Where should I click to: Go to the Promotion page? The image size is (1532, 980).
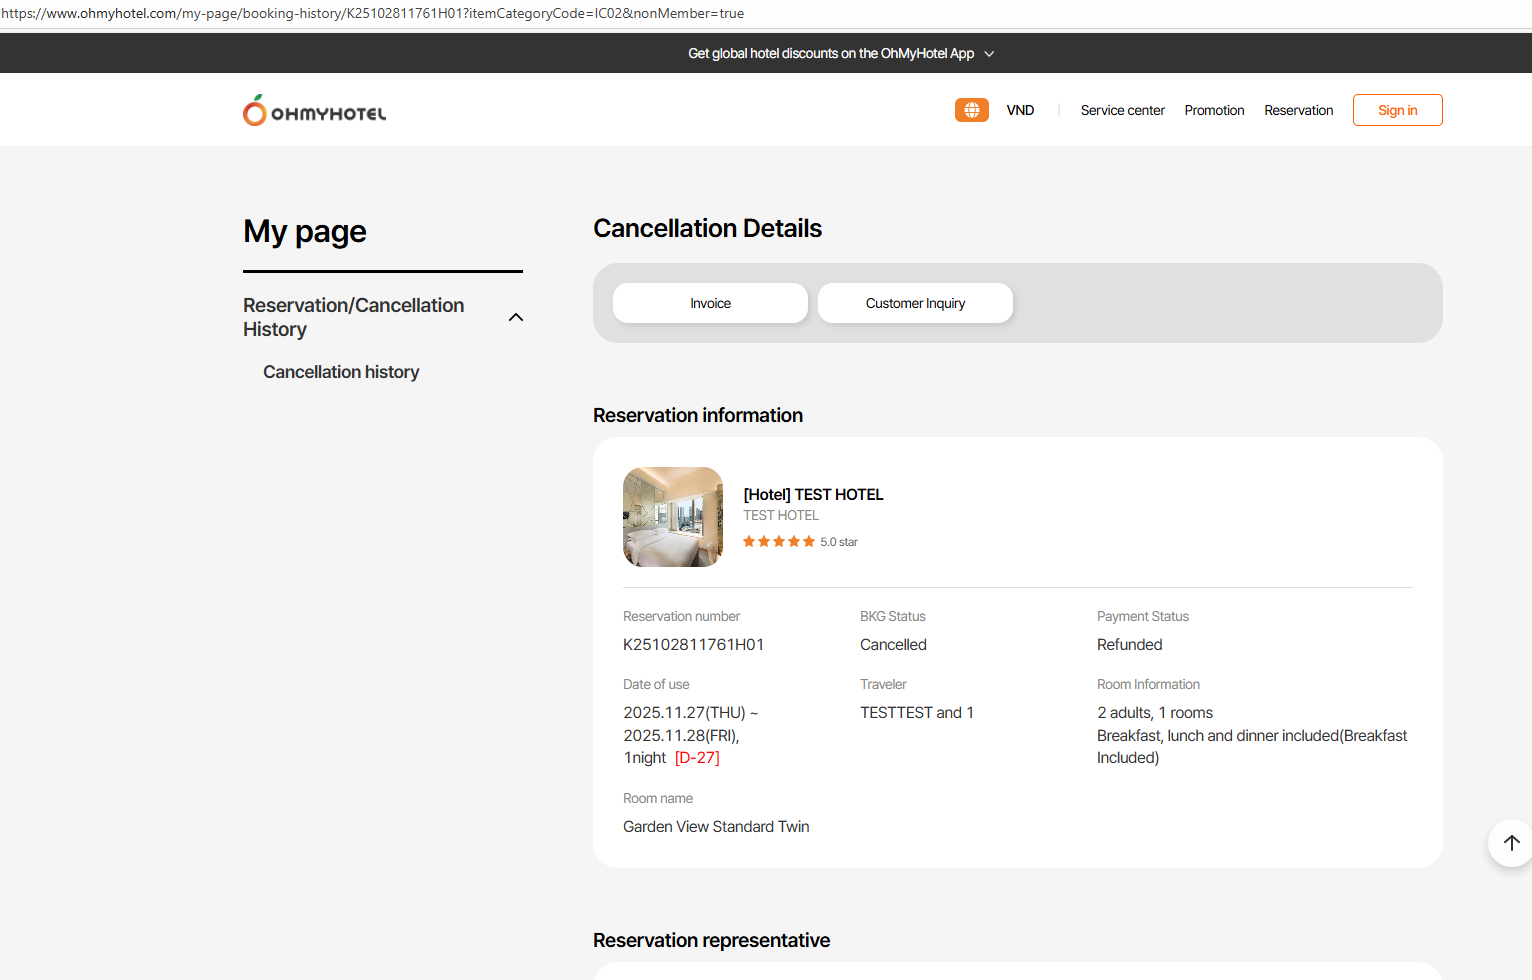click(x=1214, y=110)
